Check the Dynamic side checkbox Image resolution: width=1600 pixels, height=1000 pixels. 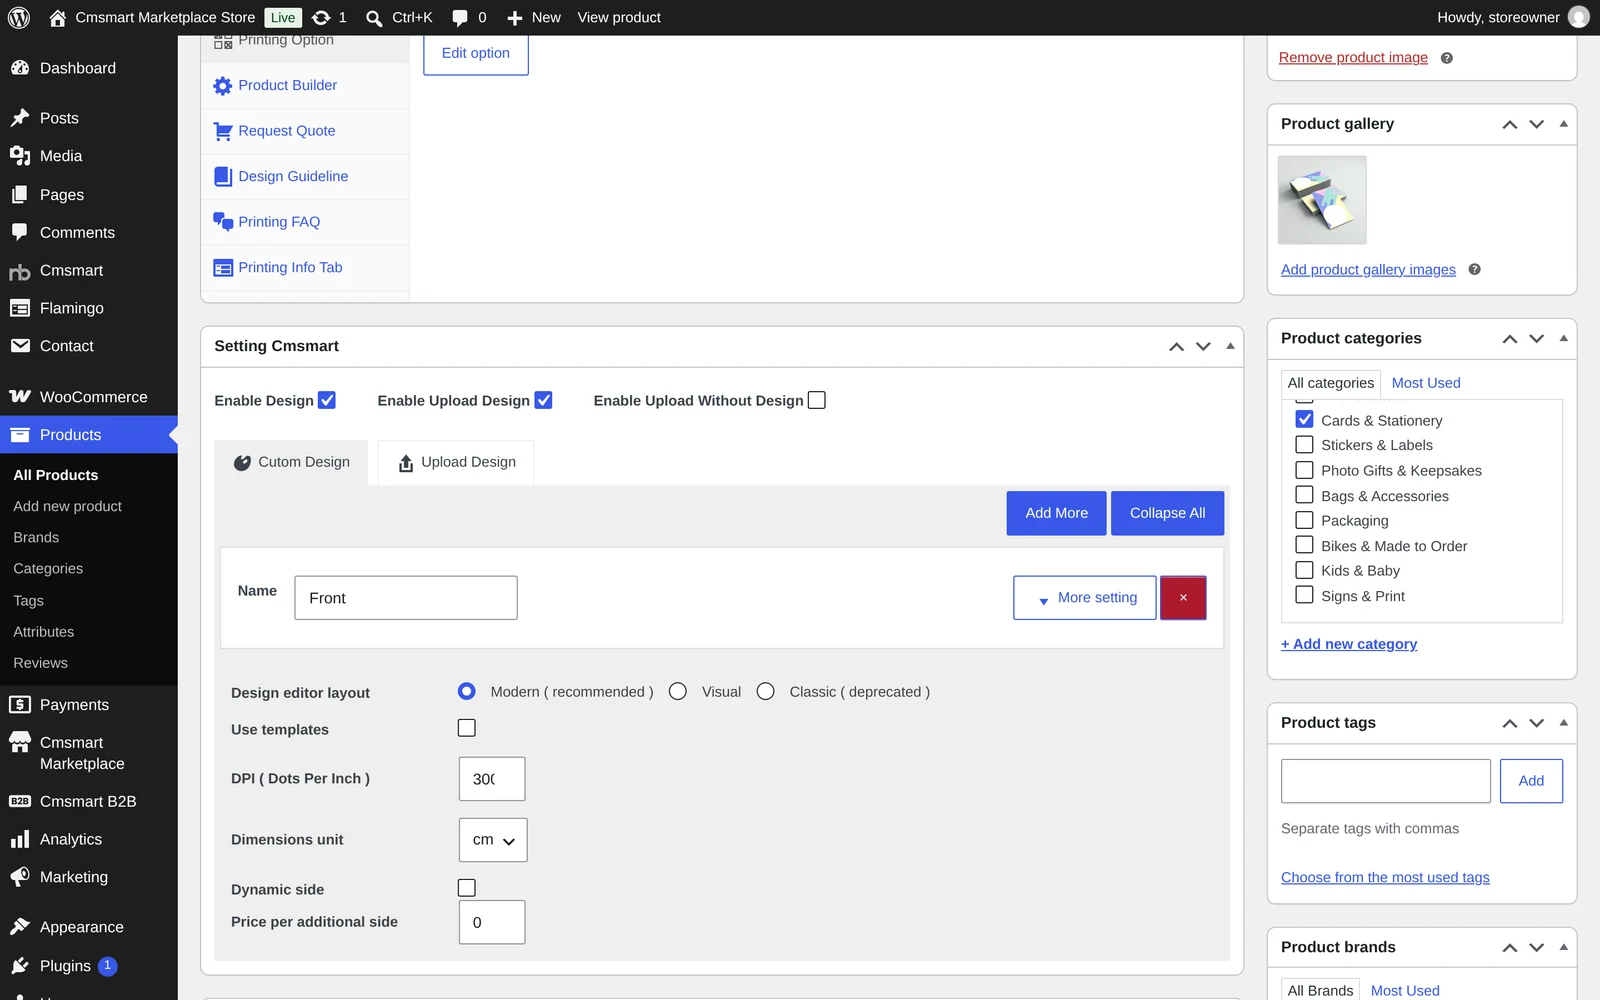pos(467,888)
